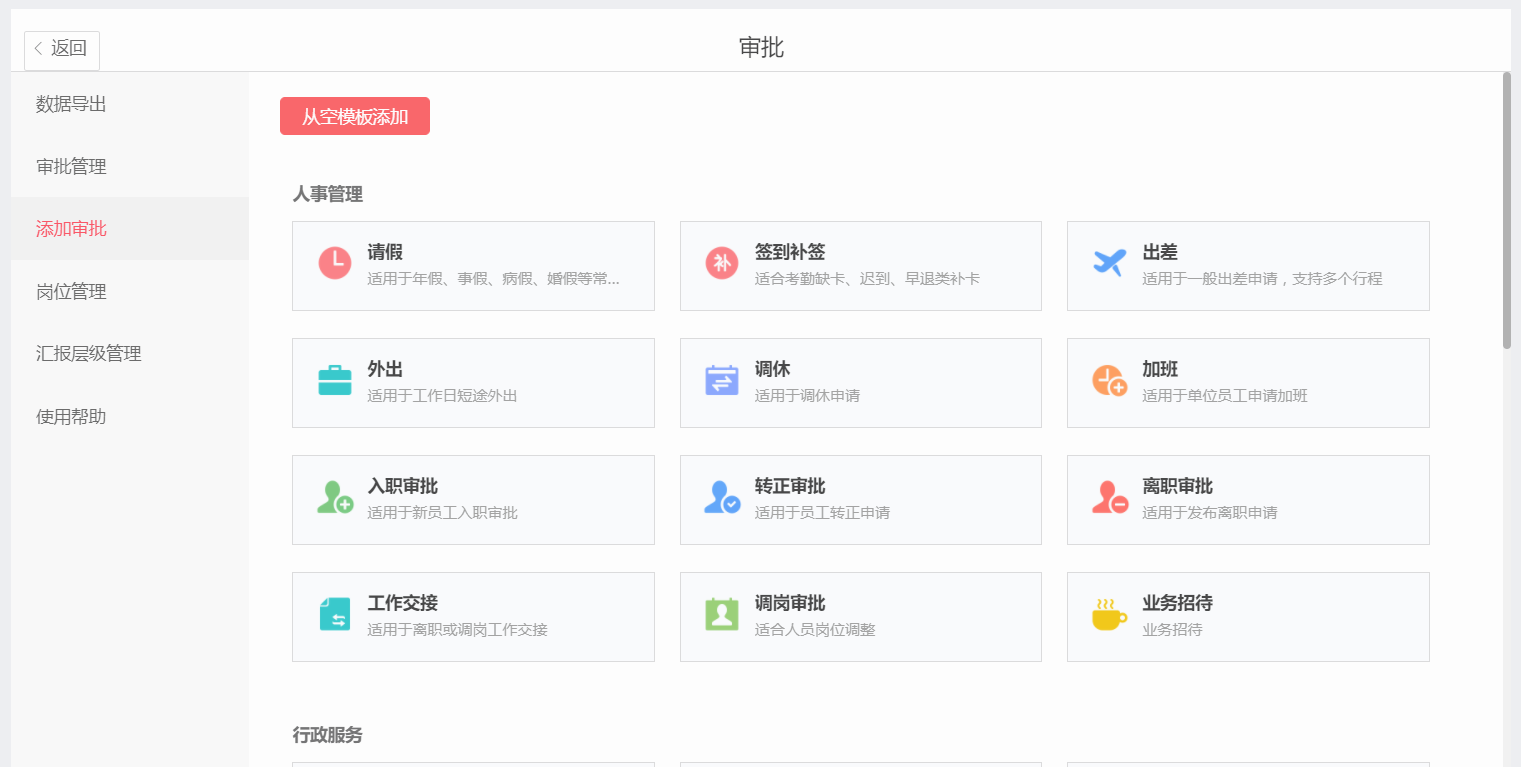Click the 外出 template title
1521x767 pixels.
[385, 369]
